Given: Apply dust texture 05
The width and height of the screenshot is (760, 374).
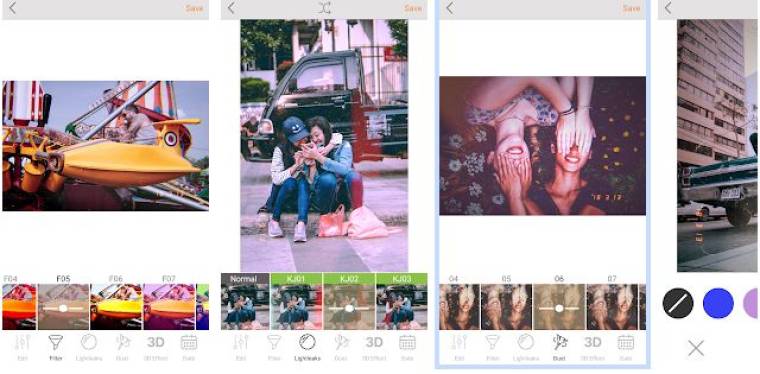Looking at the screenshot, I should coord(507,307).
